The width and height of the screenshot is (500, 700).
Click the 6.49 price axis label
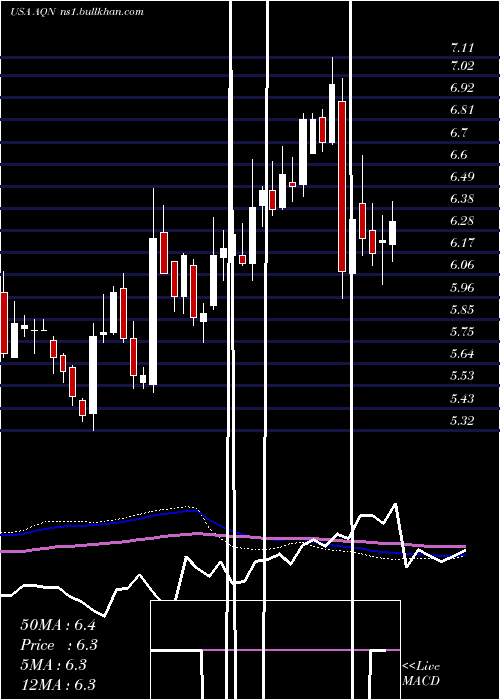point(462,177)
